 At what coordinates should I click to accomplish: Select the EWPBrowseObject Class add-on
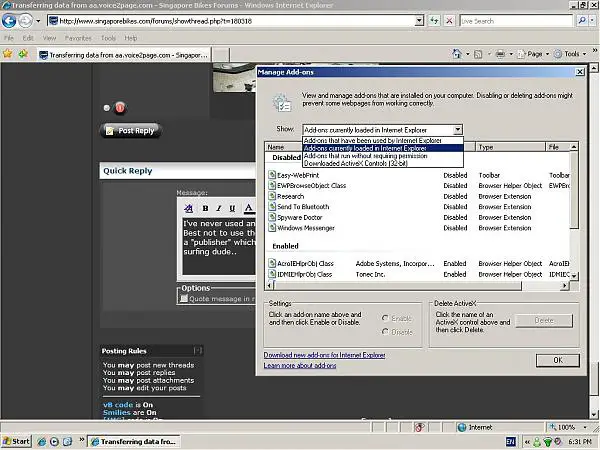click(x=419, y=186)
